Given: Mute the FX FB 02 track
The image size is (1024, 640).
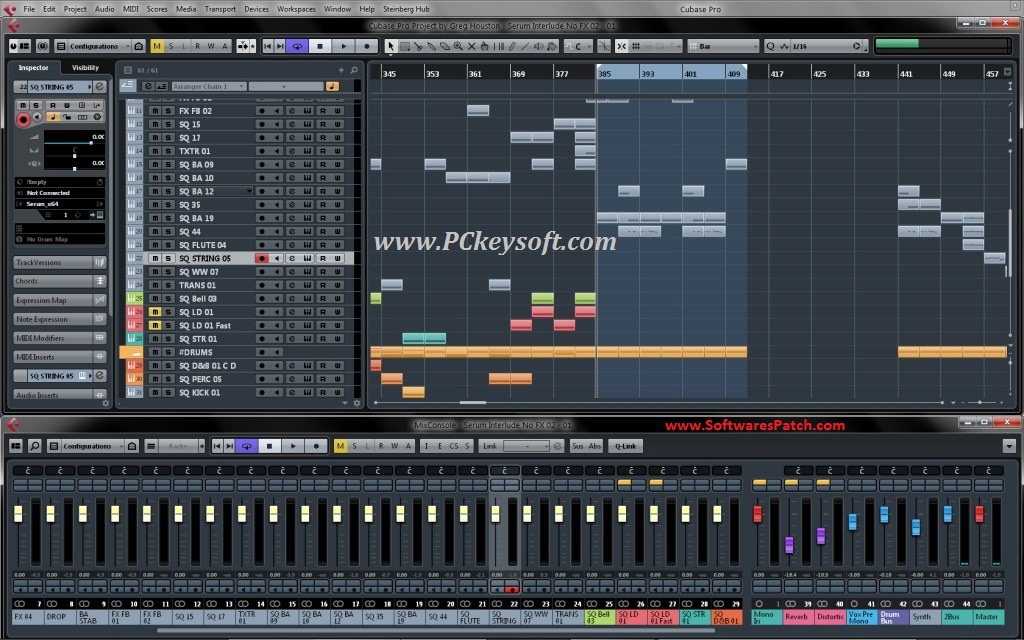Looking at the screenshot, I should point(155,111).
